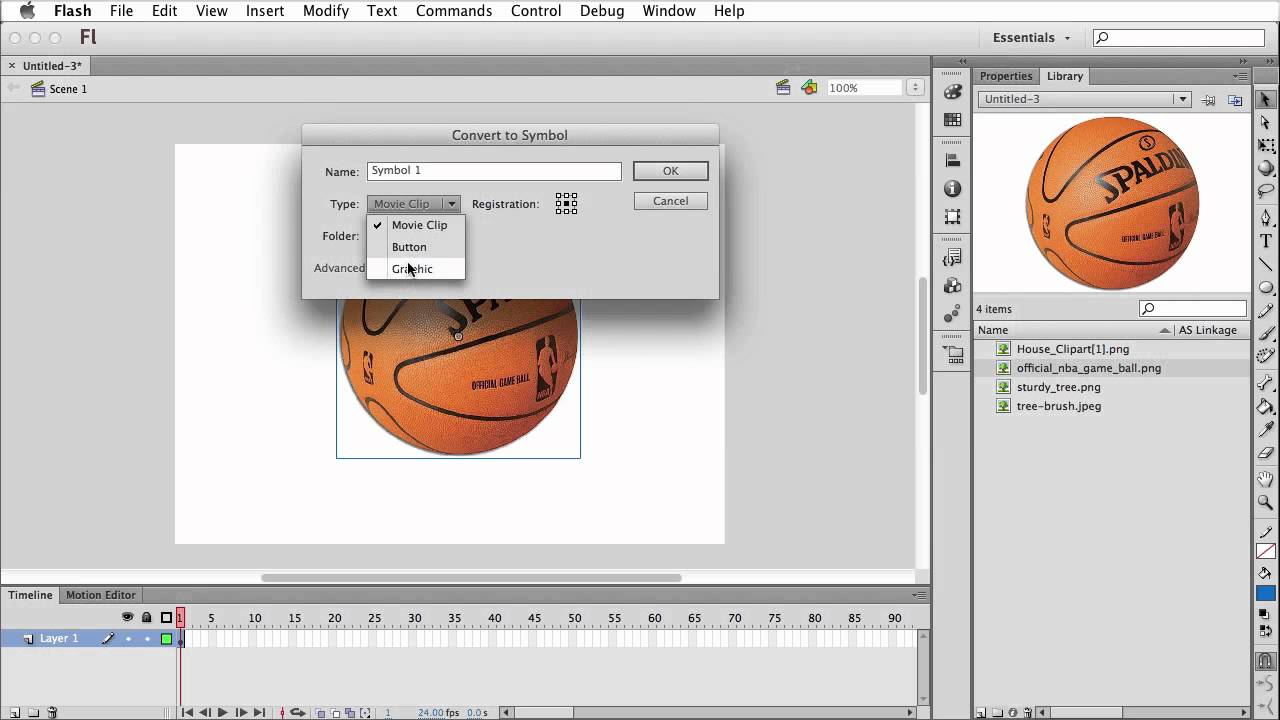
Task: Toggle Layer 1 lock dot
Action: [147, 639]
